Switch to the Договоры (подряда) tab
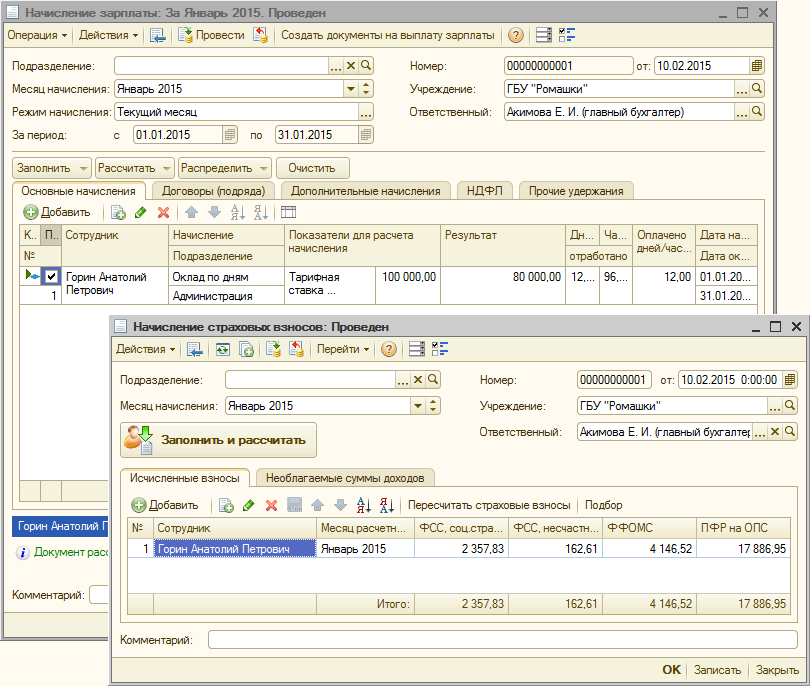This screenshot has width=810, height=686. (x=213, y=191)
